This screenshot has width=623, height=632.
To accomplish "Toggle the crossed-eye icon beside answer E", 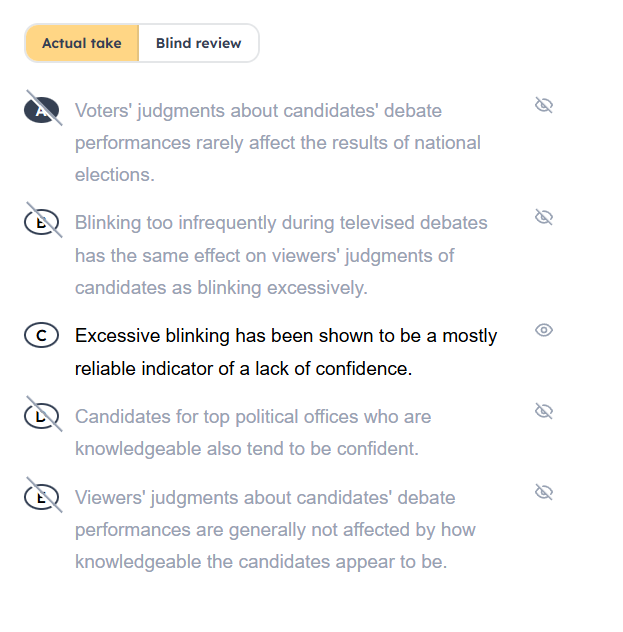I will [544, 492].
